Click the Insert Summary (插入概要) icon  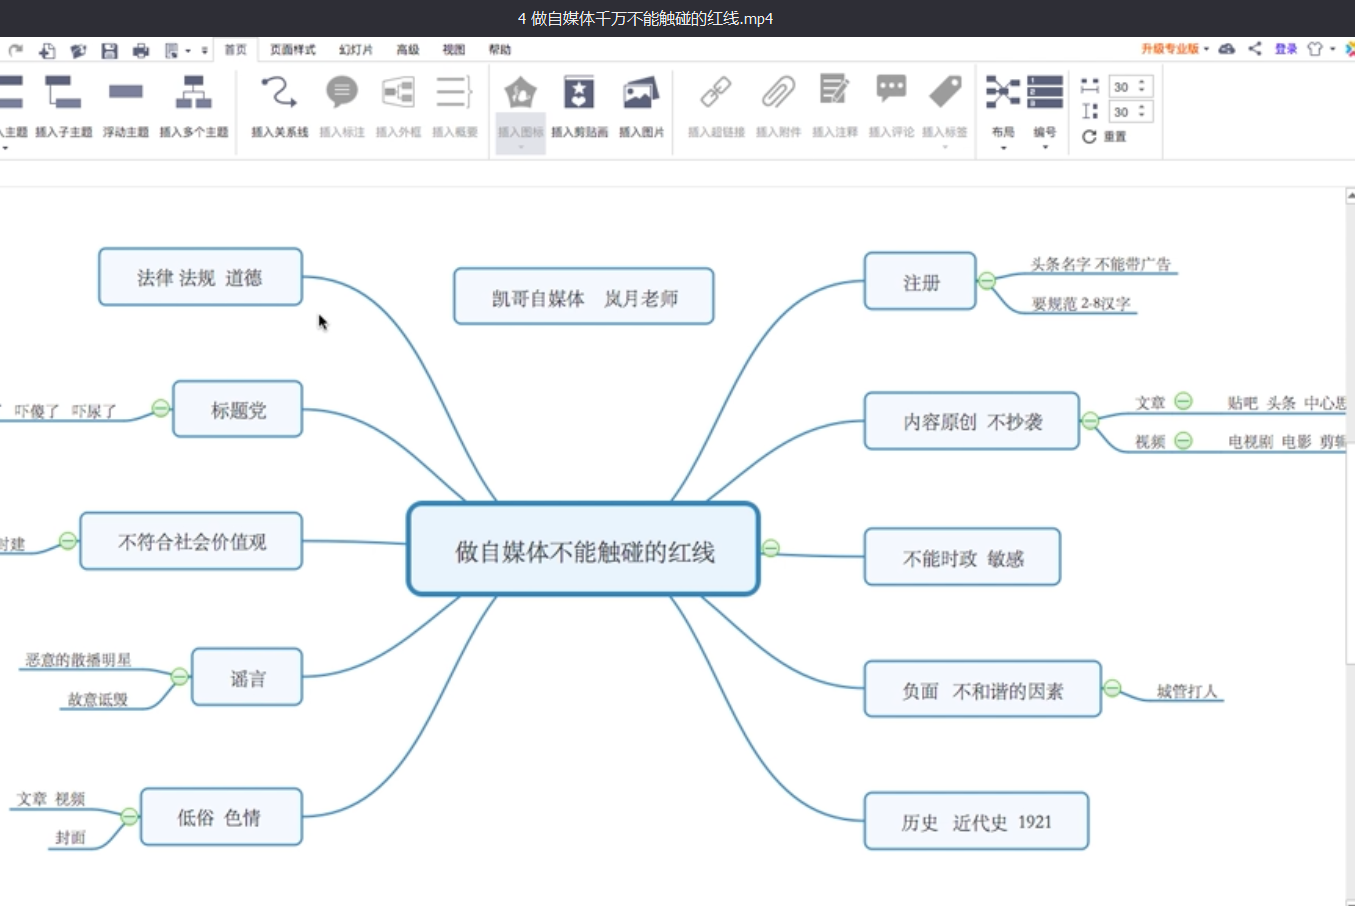point(454,92)
